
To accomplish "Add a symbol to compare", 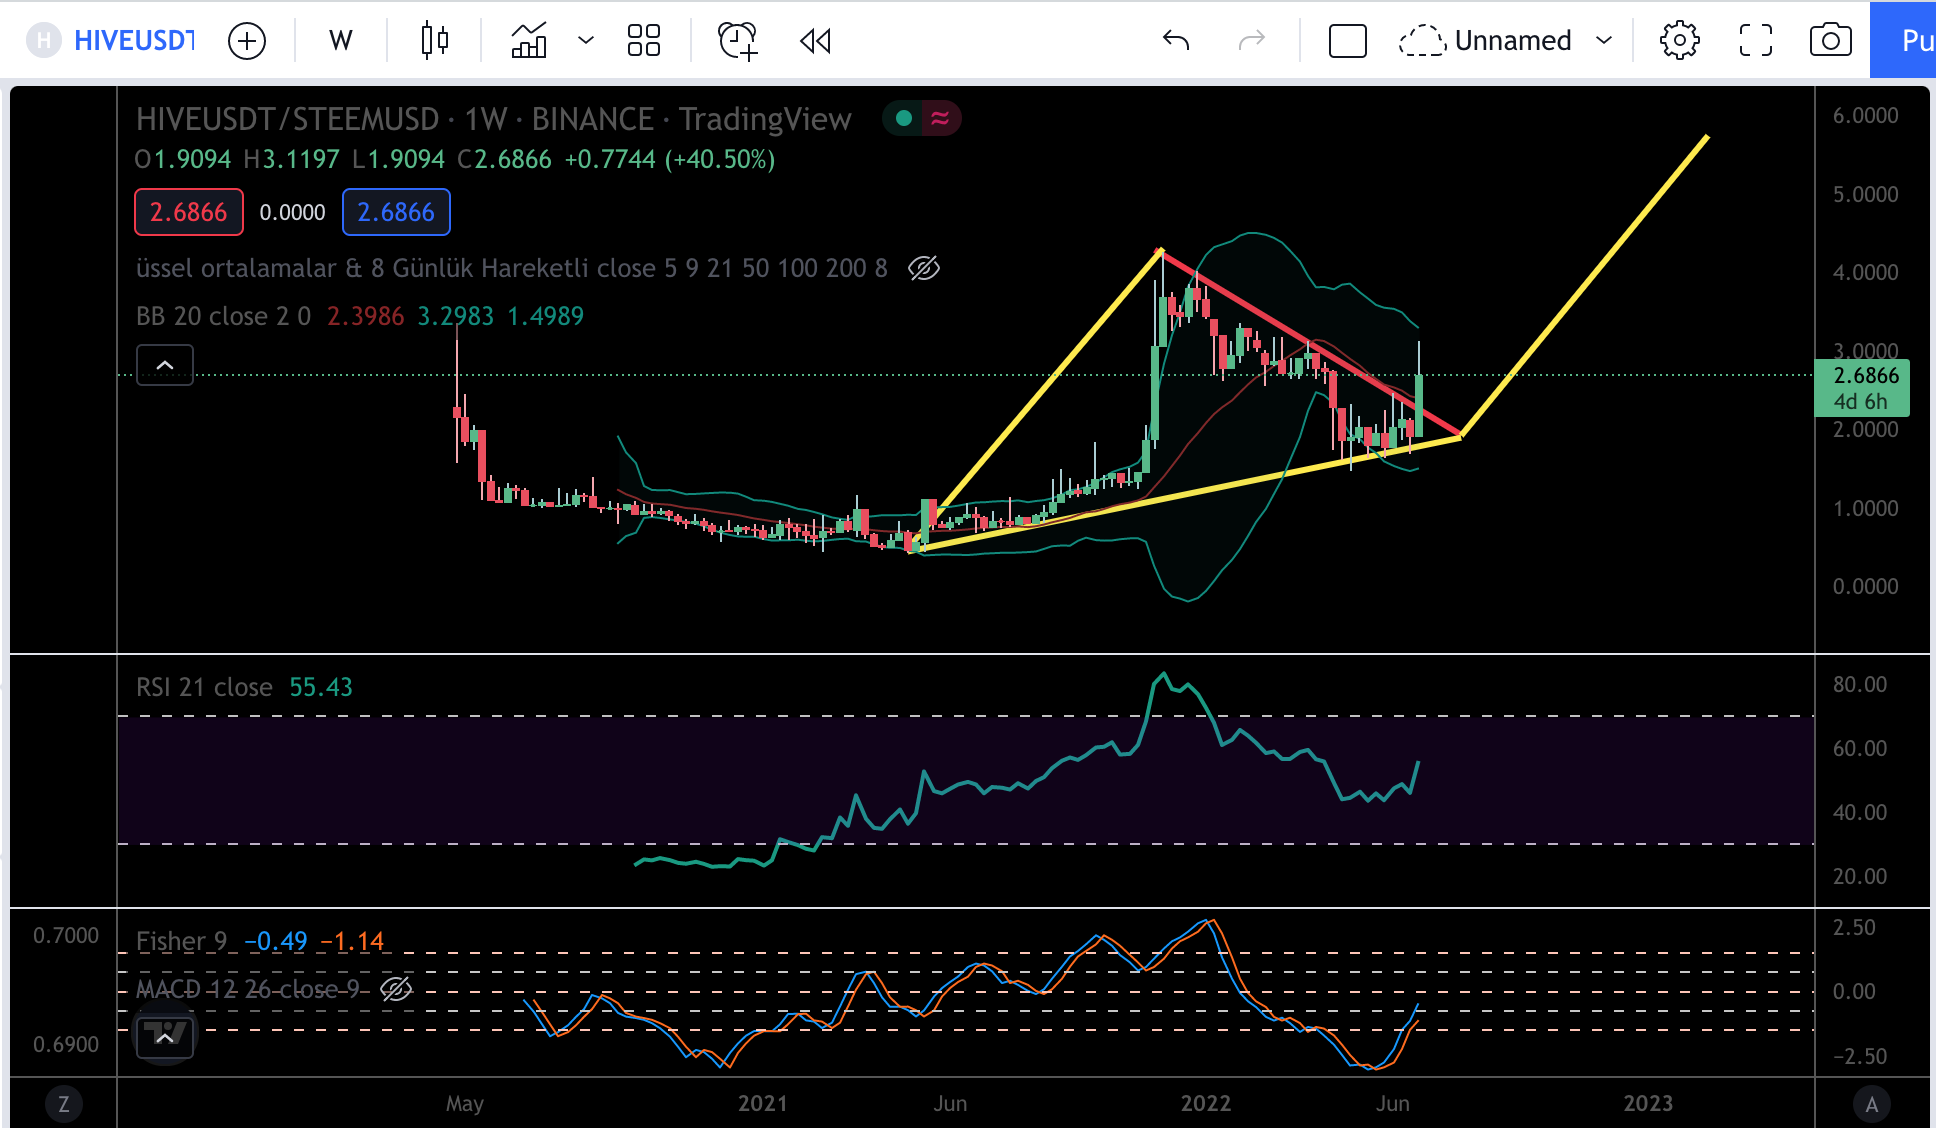I will 247,41.
